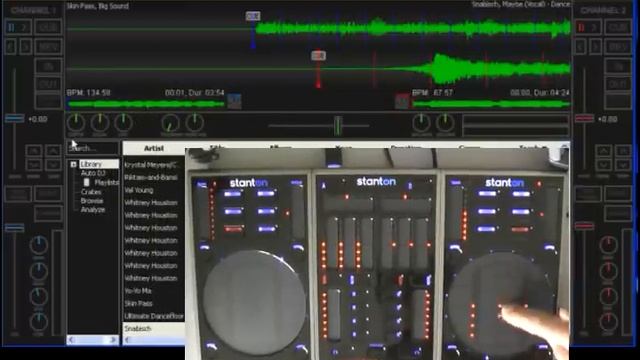Viewport: 640px width, 360px height.
Task: Click Channel 1 pitch slider handle
Action: [x=15, y=119]
